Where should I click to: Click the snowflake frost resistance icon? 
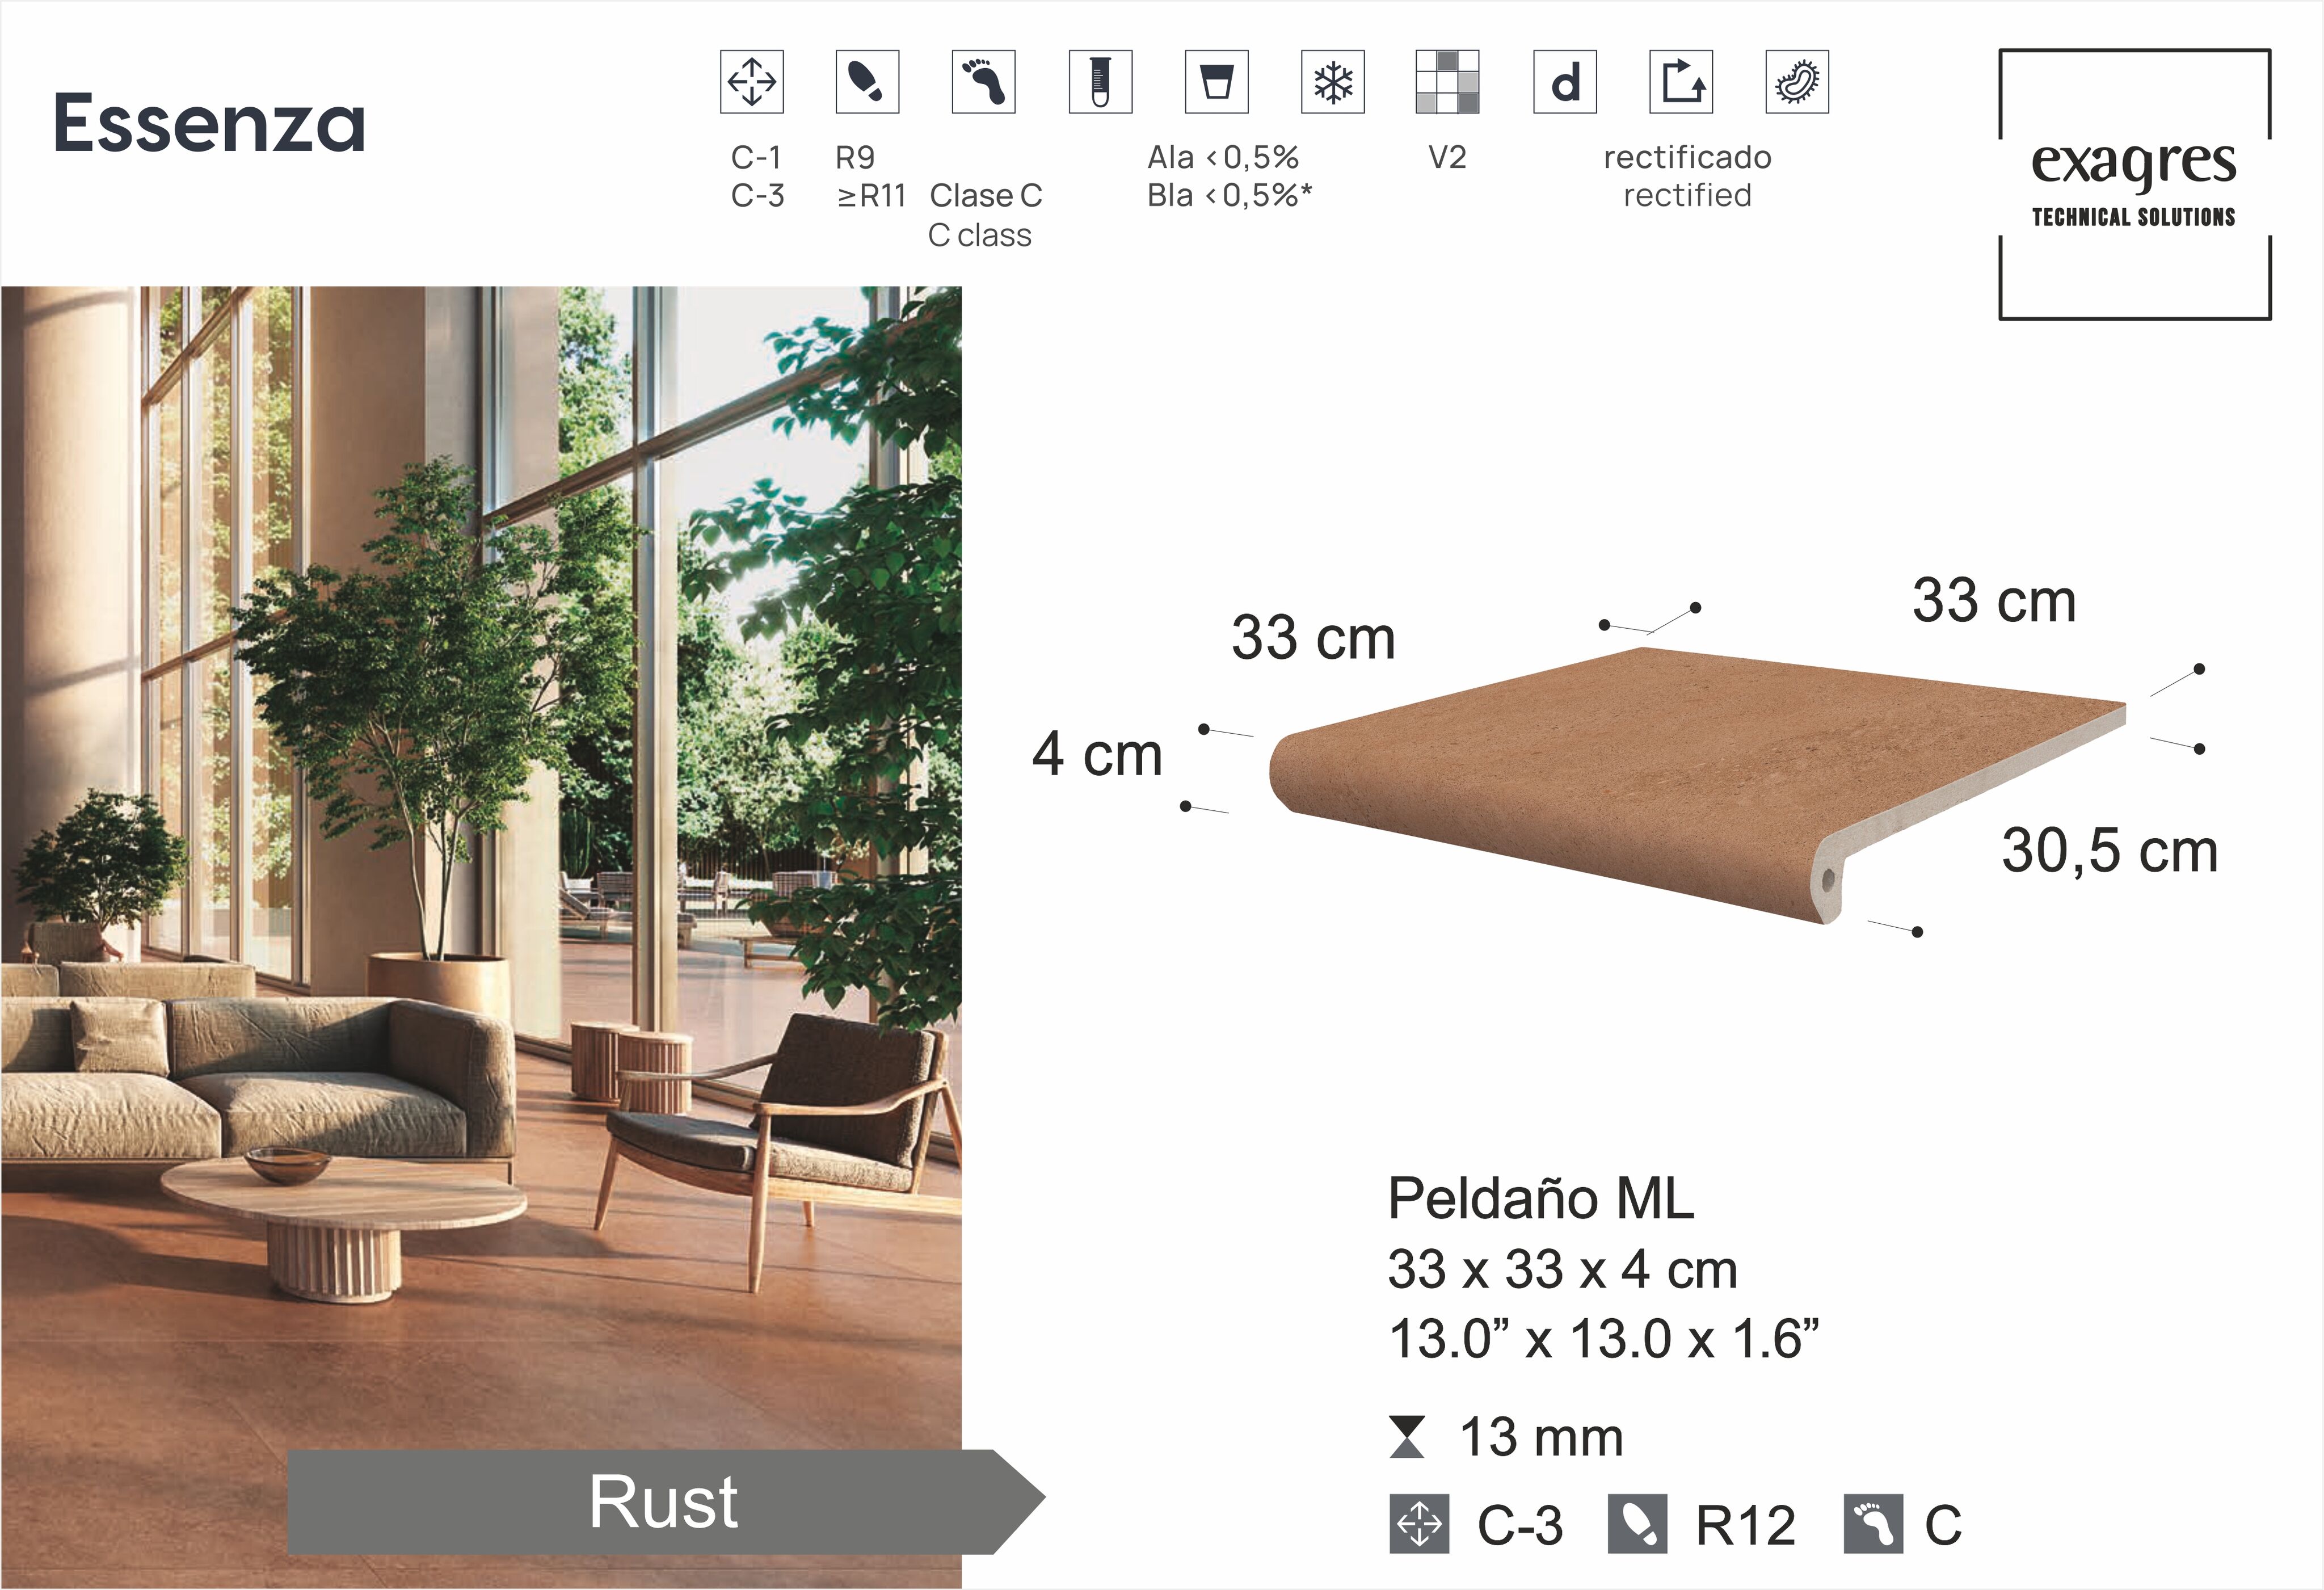[x=1332, y=82]
